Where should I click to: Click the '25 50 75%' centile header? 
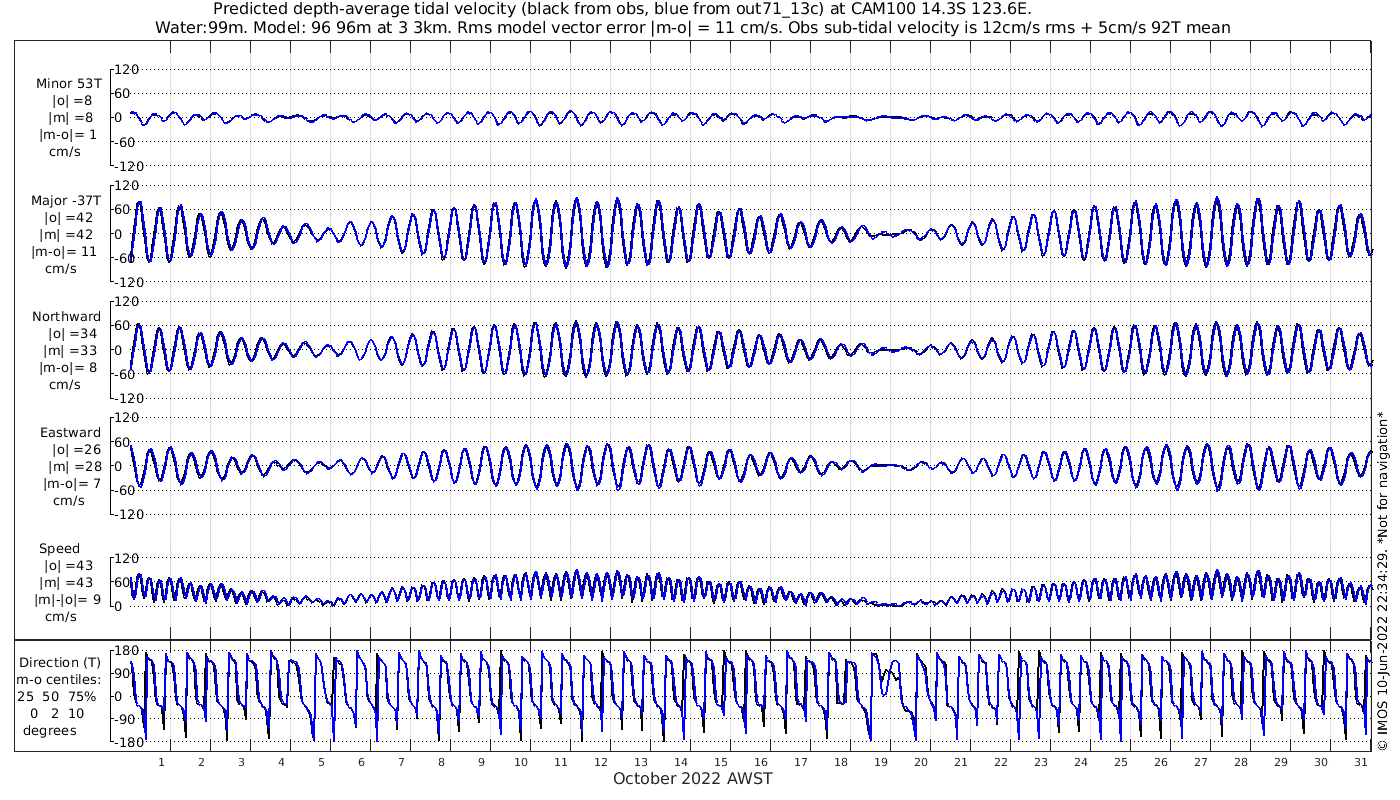(57, 697)
